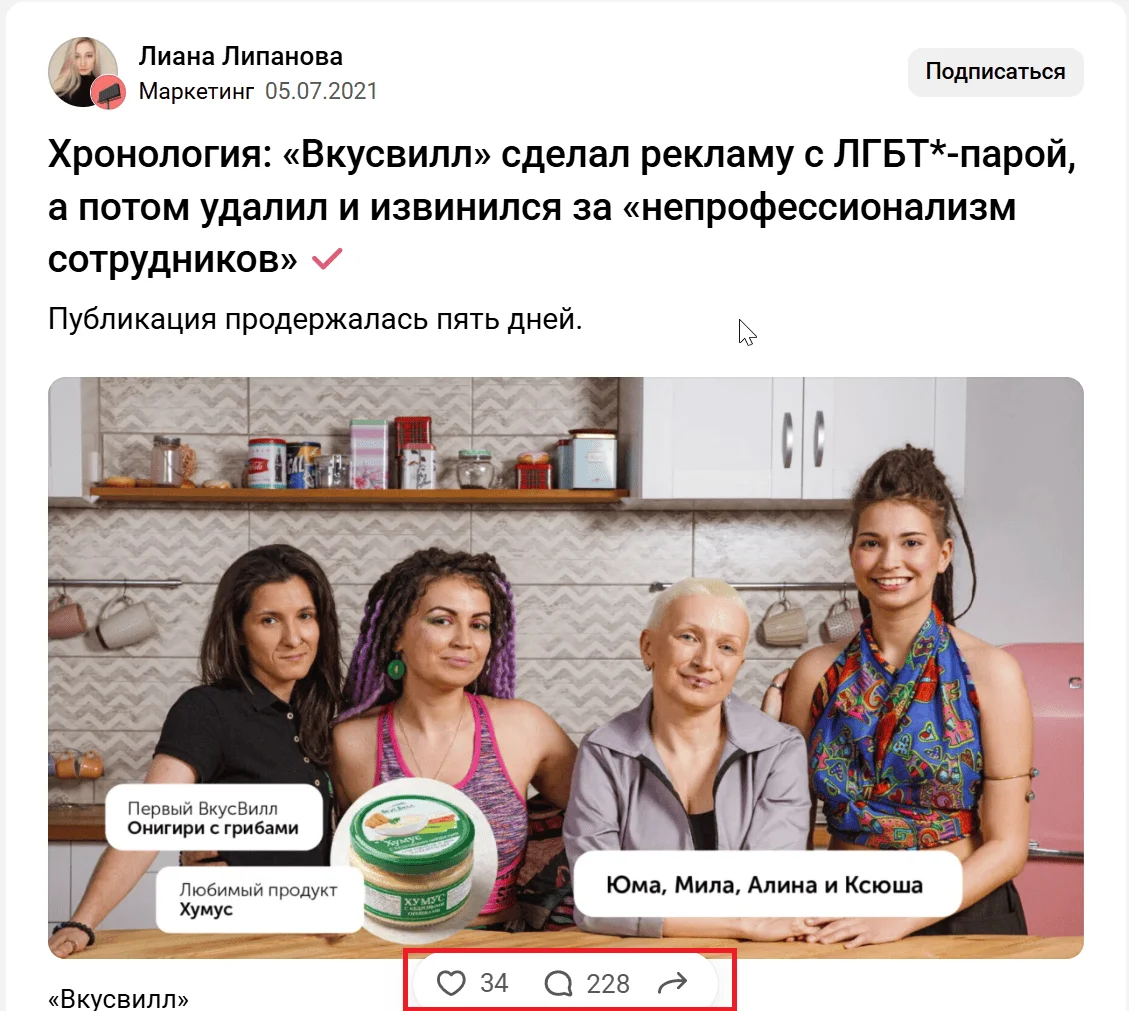Screen dimensions: 1129x1011
Task: Click the subtitle Публикация продержалась пять дней
Action: point(315,319)
